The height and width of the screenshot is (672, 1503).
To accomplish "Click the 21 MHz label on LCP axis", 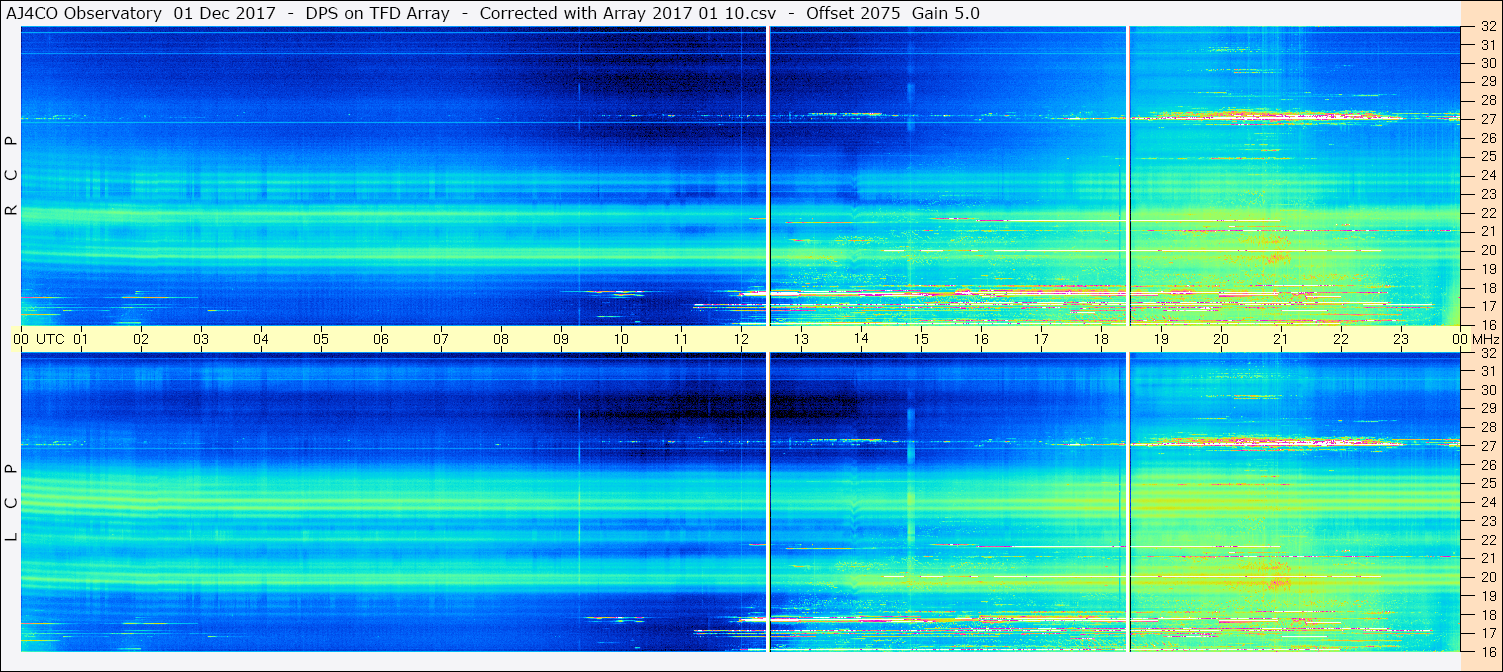I will pyautogui.click(x=1487, y=558).
